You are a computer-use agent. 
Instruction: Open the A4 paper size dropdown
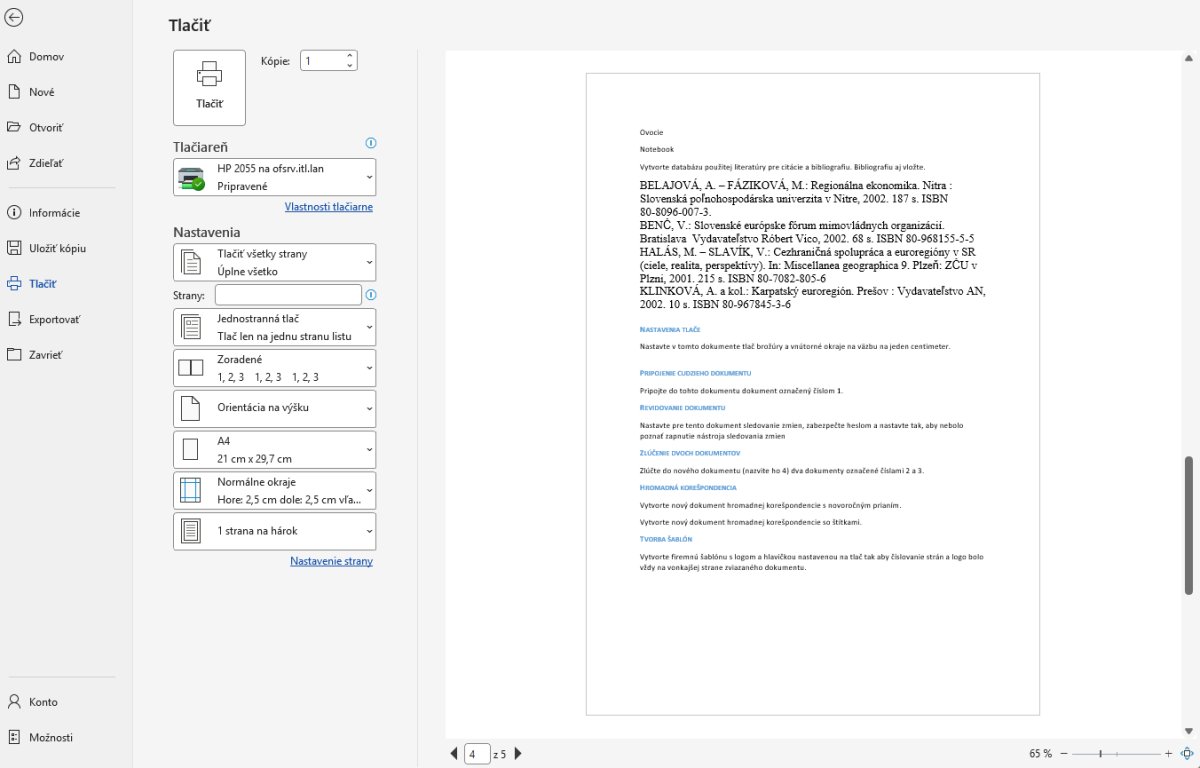pos(275,449)
